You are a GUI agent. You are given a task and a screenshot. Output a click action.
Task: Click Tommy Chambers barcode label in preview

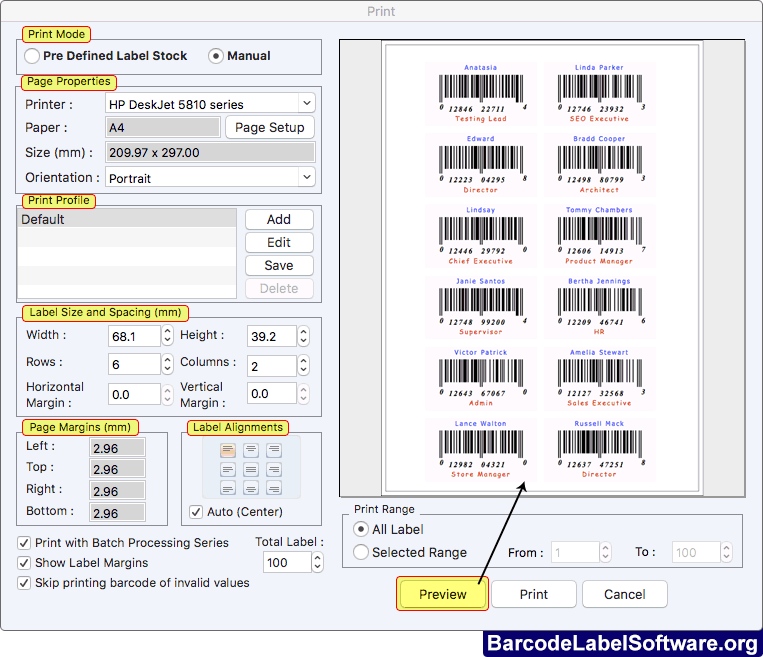coord(600,236)
